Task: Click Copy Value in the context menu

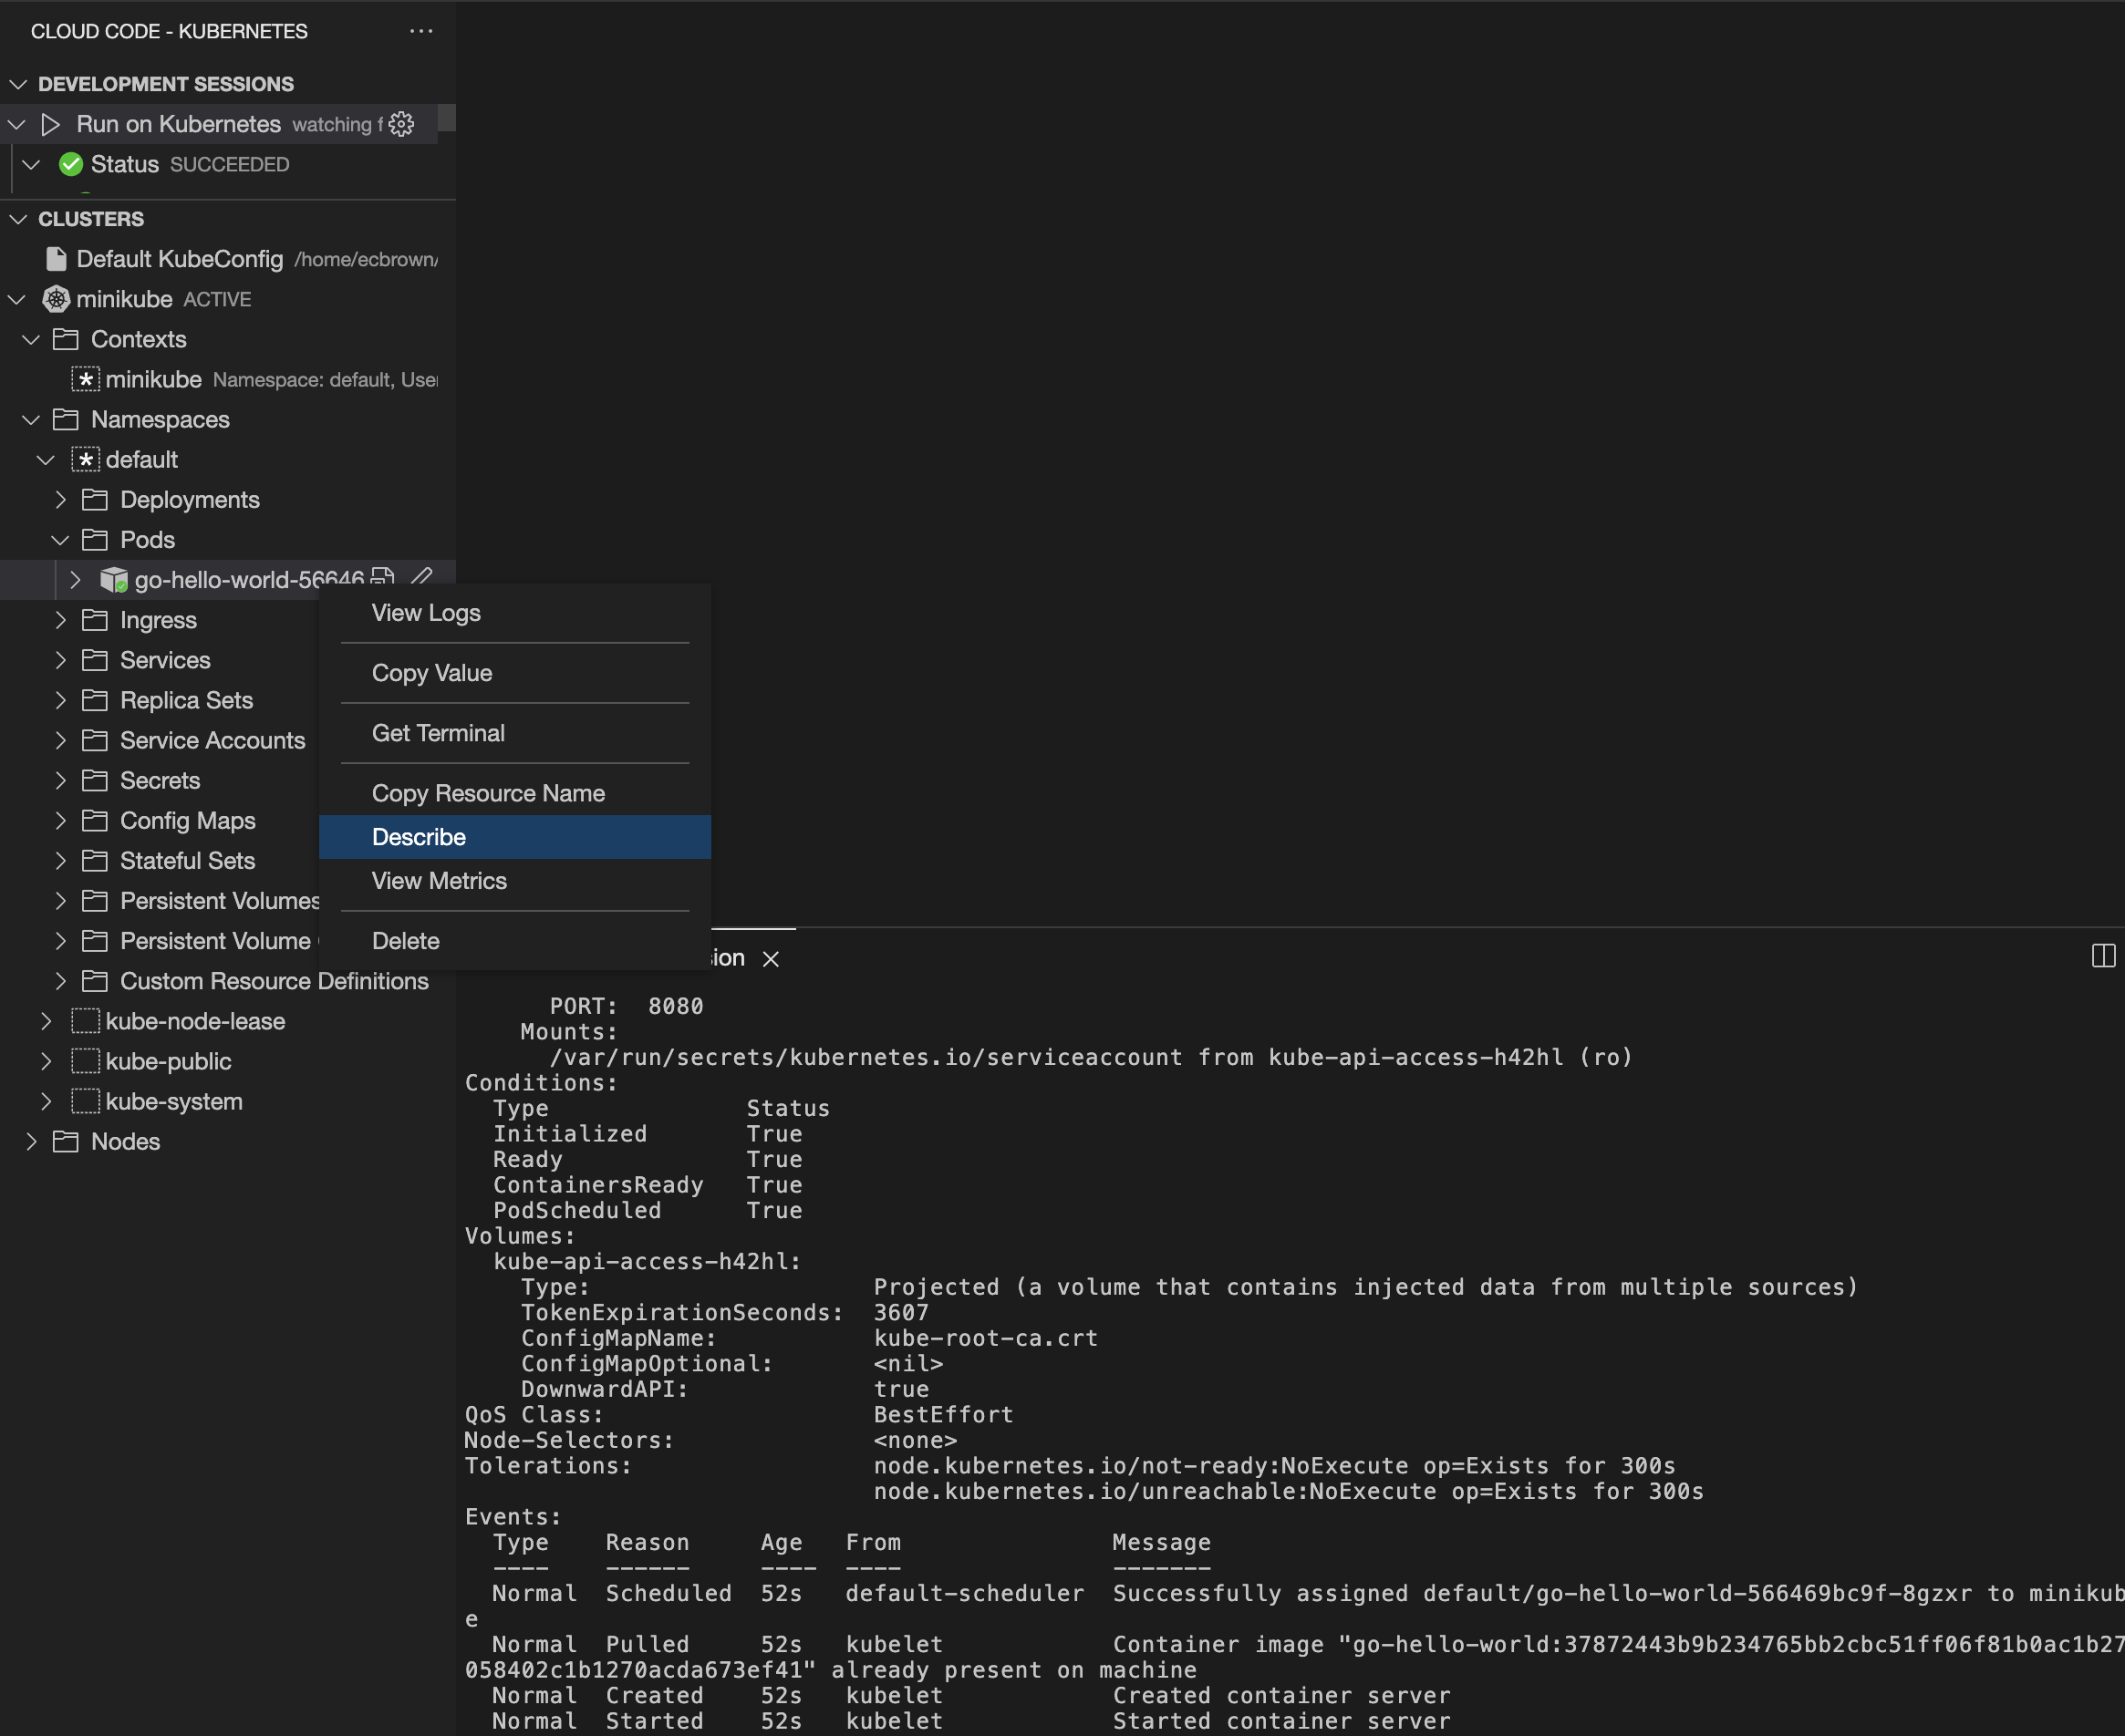Action: (430, 672)
